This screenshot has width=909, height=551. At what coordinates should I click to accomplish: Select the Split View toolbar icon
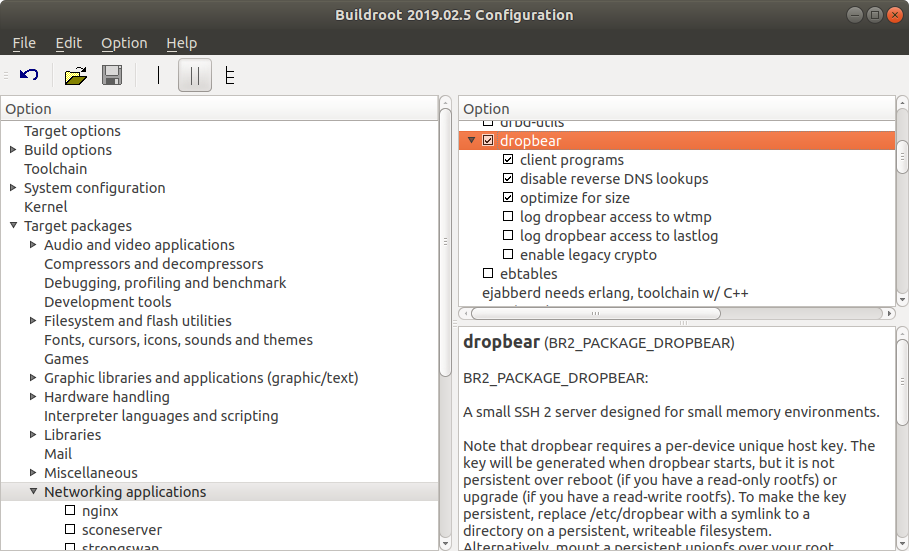[x=195, y=75]
